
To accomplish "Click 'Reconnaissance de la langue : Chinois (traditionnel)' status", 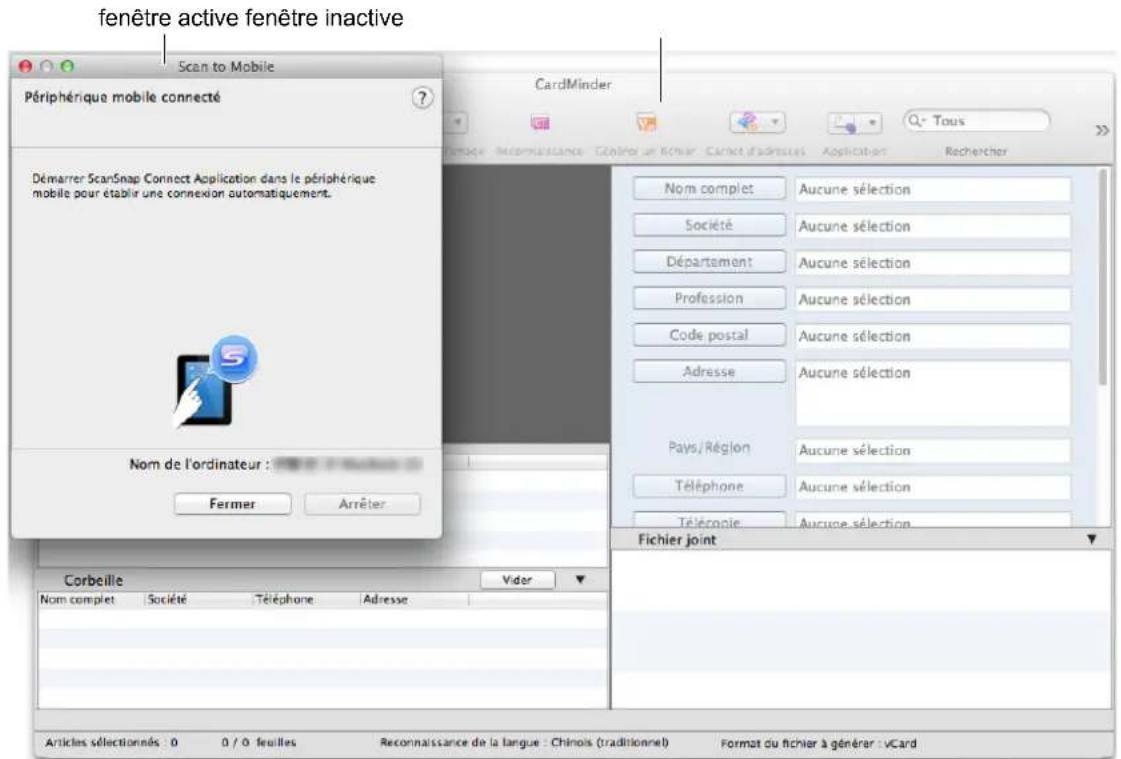I will pyautogui.click(x=524, y=743).
